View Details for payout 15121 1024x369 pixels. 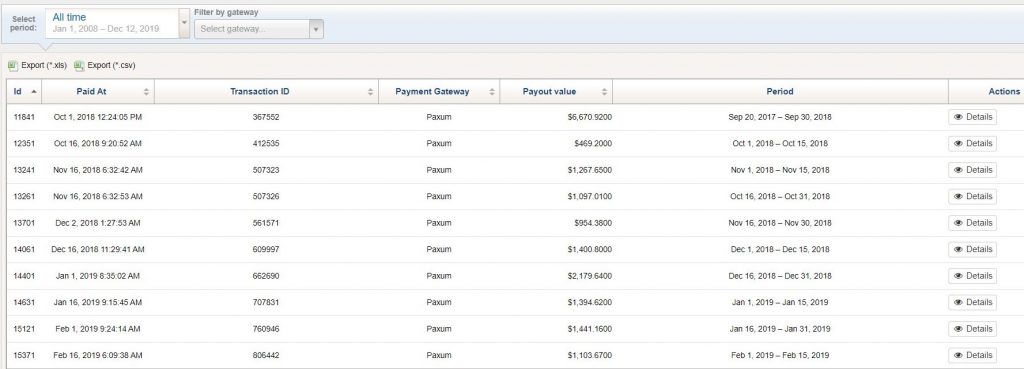coord(972,329)
